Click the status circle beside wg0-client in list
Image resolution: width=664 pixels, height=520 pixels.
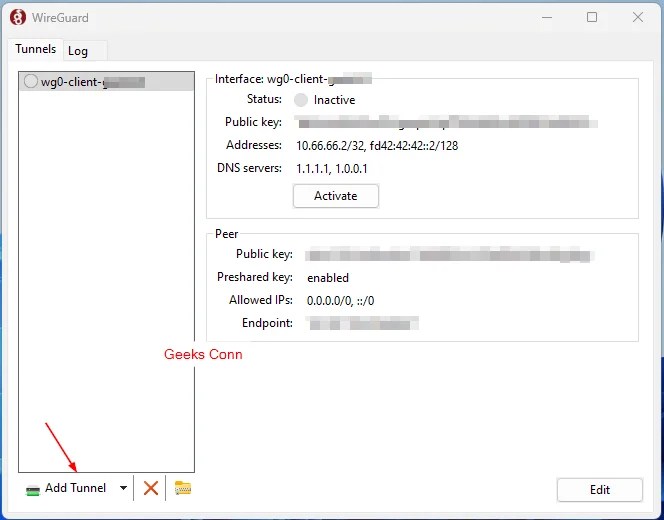[x=30, y=81]
